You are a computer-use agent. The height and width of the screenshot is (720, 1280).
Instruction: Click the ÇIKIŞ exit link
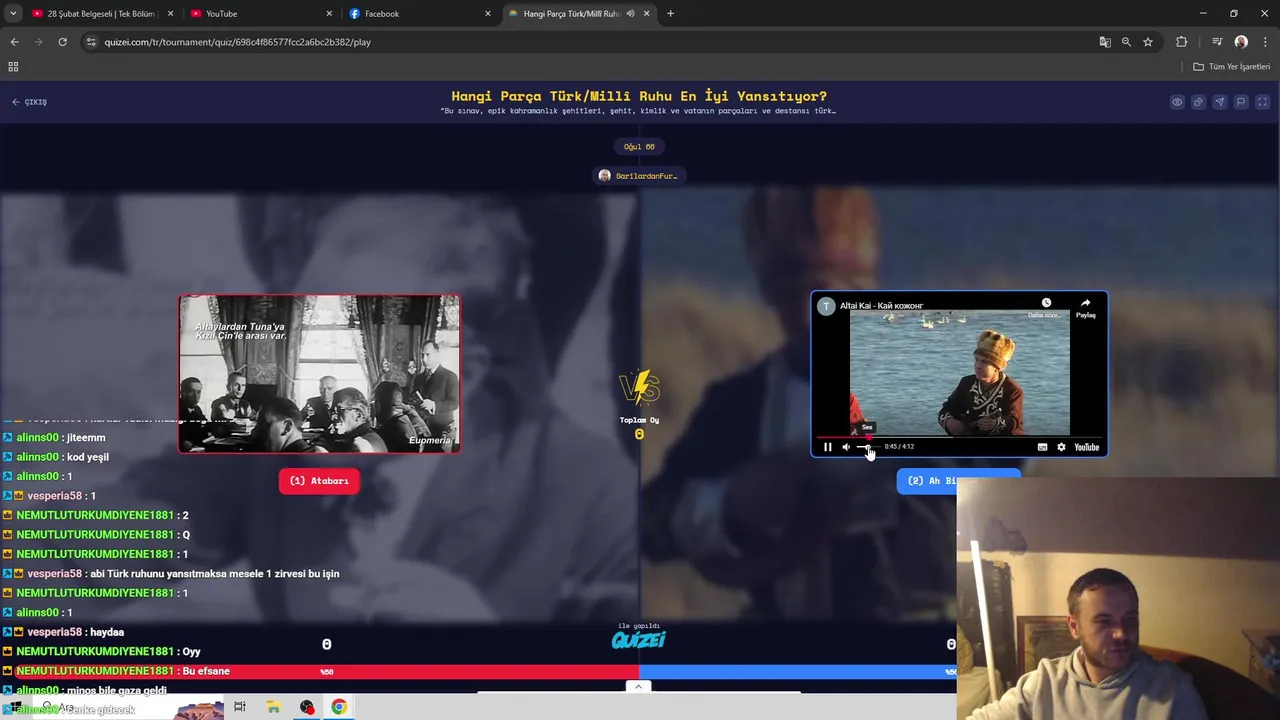coord(29,102)
